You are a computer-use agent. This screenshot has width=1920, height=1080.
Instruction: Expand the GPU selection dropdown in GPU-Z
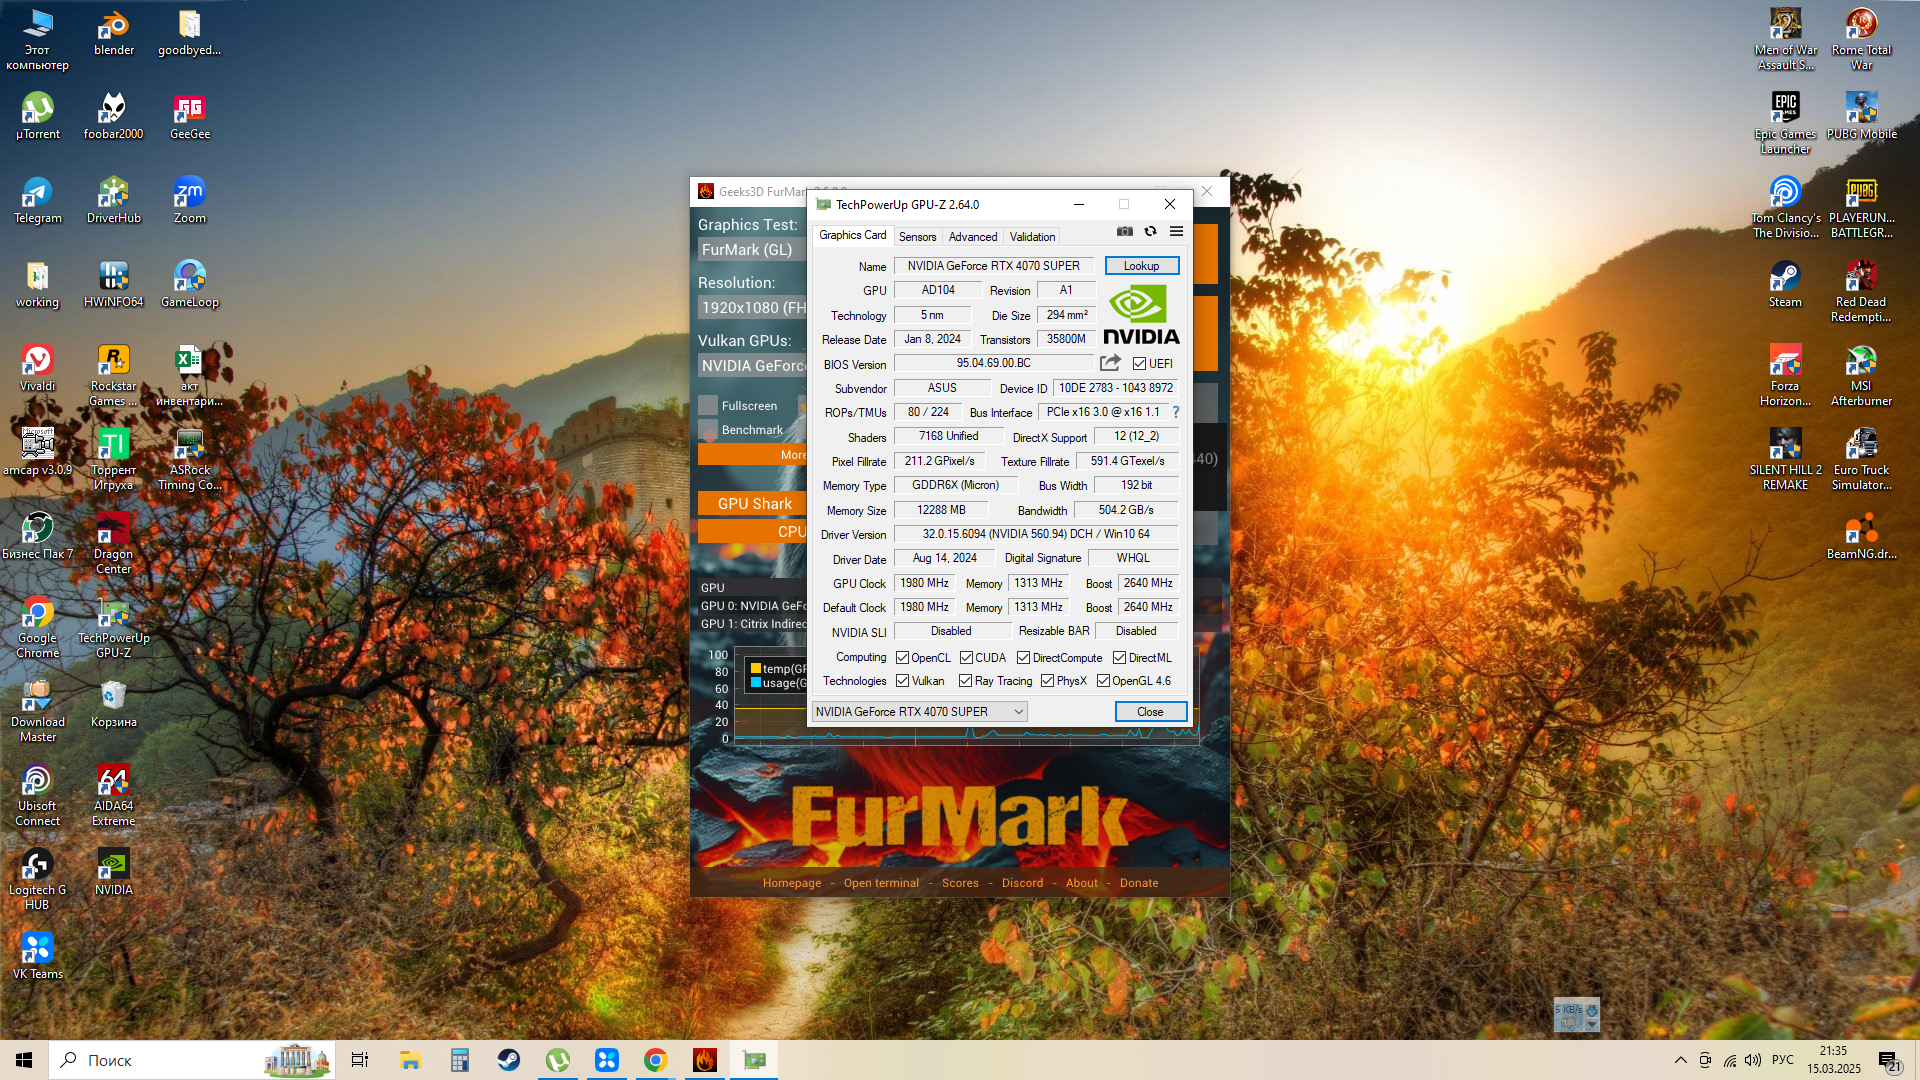click(x=1018, y=712)
